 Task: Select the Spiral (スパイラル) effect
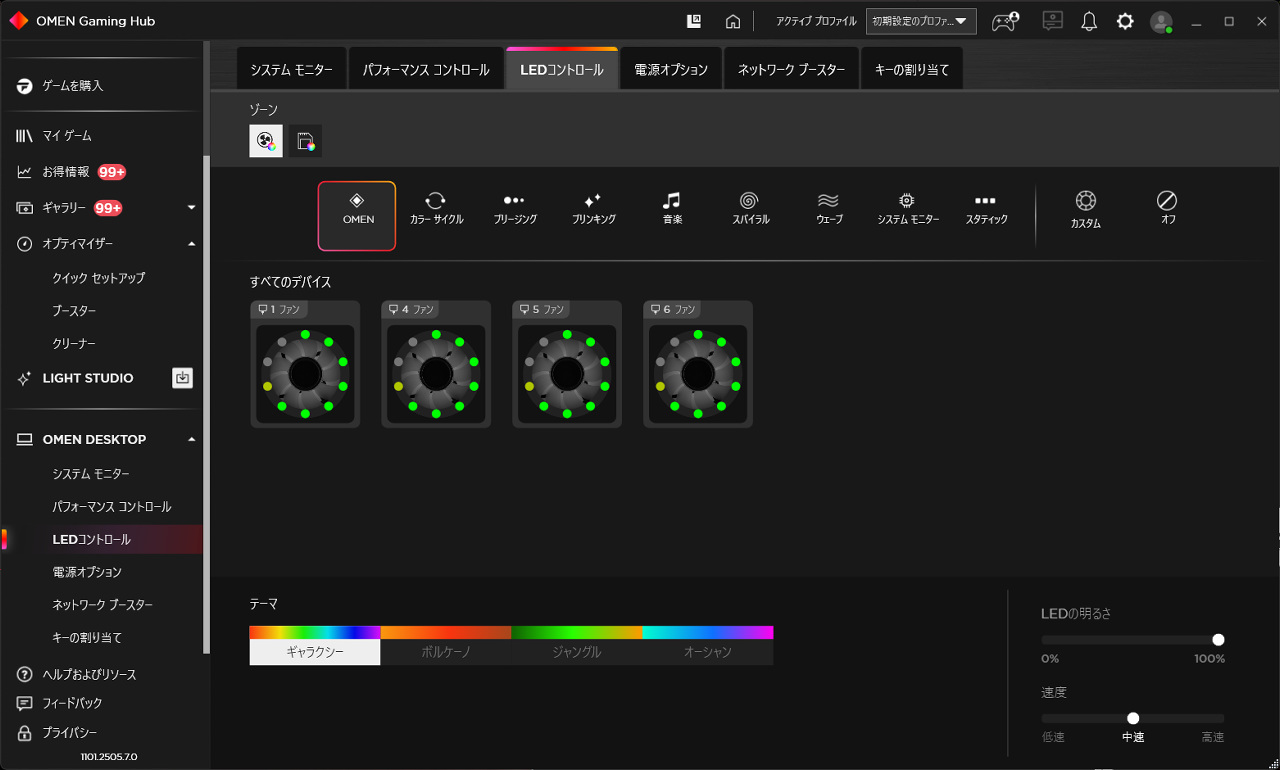point(750,208)
